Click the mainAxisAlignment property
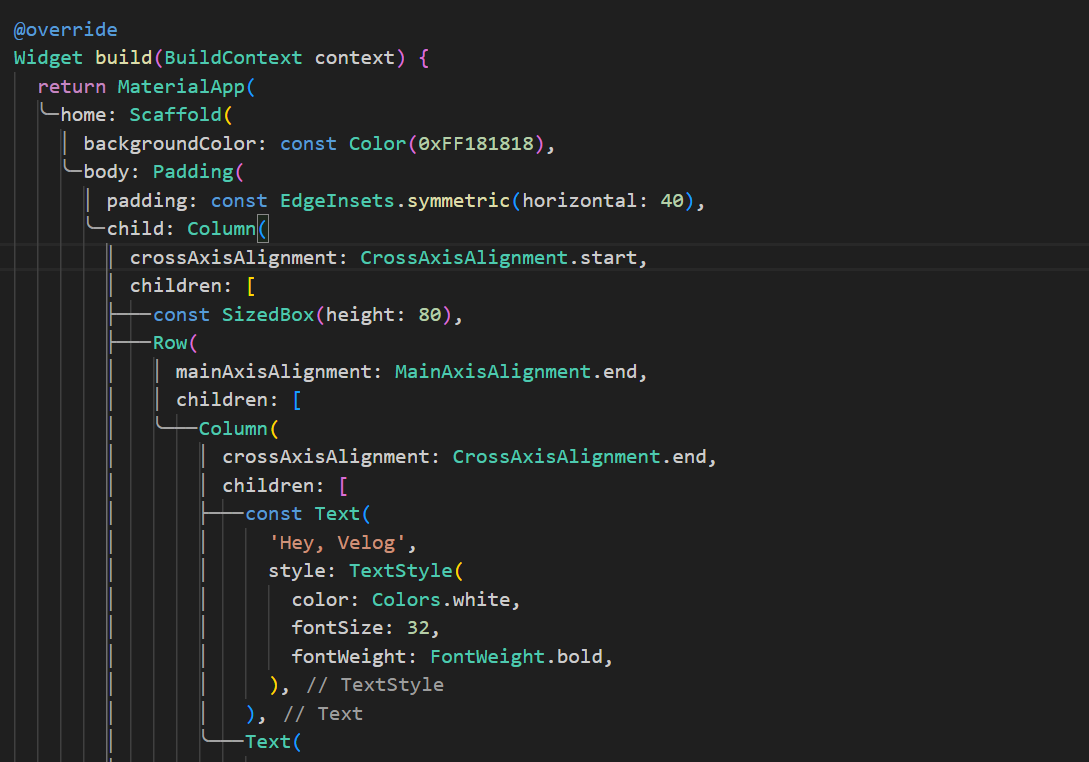The height and width of the screenshot is (762, 1089). [x=279, y=372]
